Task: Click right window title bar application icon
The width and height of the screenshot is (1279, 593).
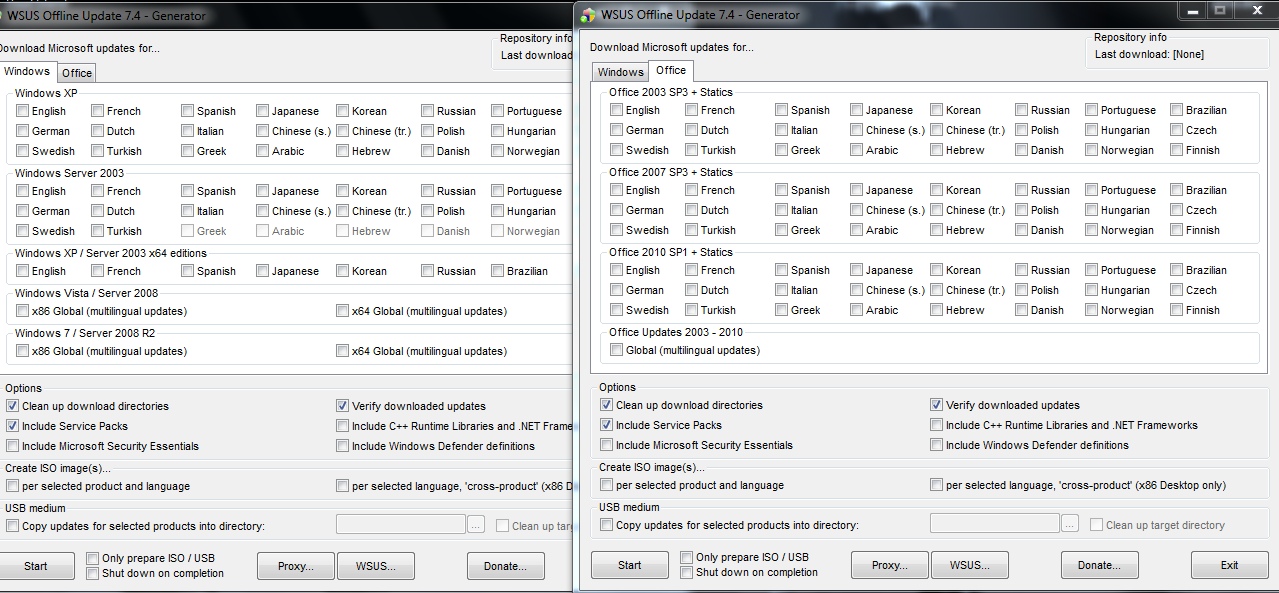Action: 588,15
